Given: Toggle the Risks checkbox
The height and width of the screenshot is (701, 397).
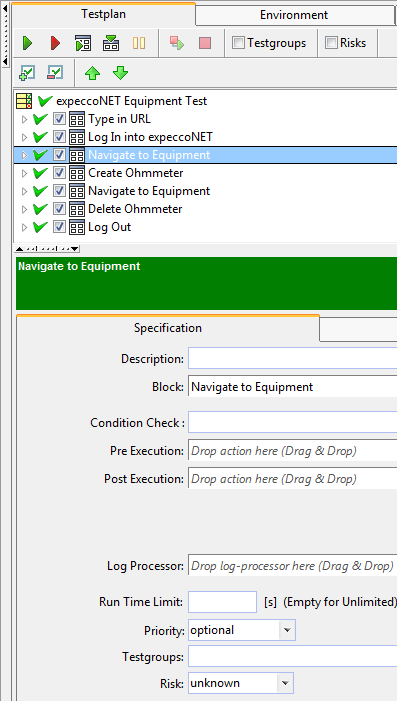Looking at the screenshot, I should click(331, 43).
